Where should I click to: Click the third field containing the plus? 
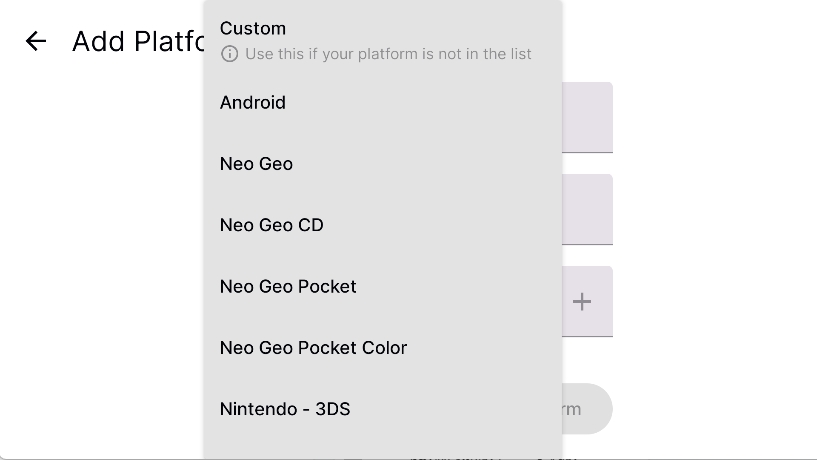[582, 301]
